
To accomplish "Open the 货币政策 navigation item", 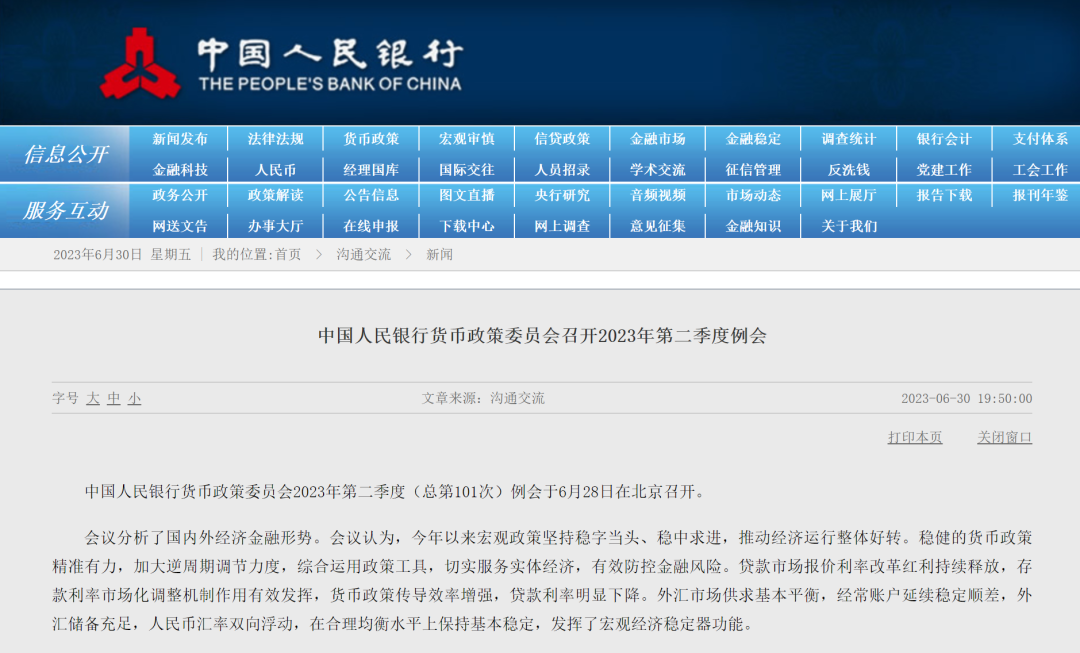I will tap(371, 139).
